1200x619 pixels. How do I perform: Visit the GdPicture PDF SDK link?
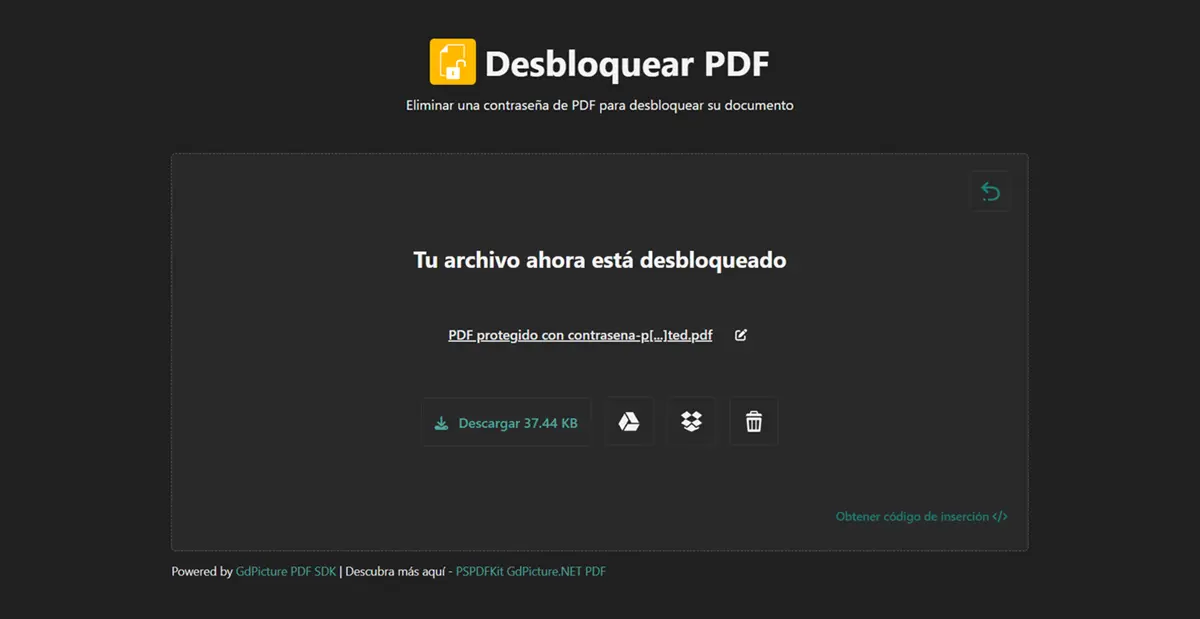point(286,572)
